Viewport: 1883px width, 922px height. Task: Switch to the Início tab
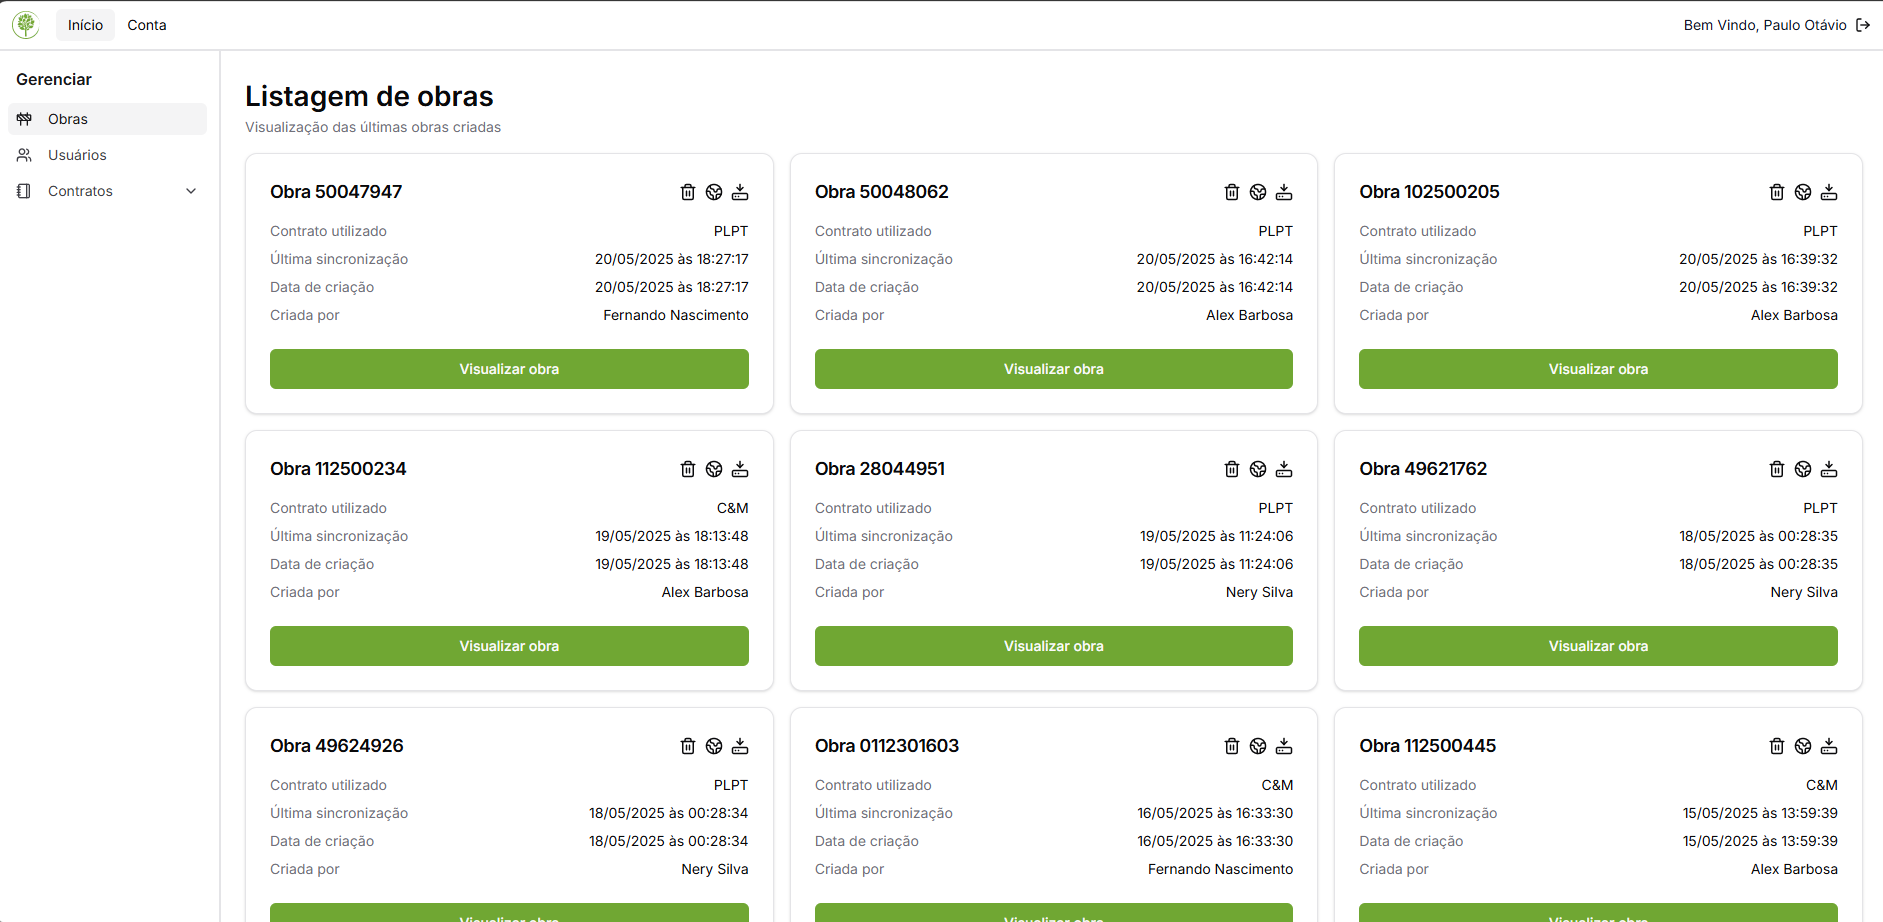pos(85,25)
